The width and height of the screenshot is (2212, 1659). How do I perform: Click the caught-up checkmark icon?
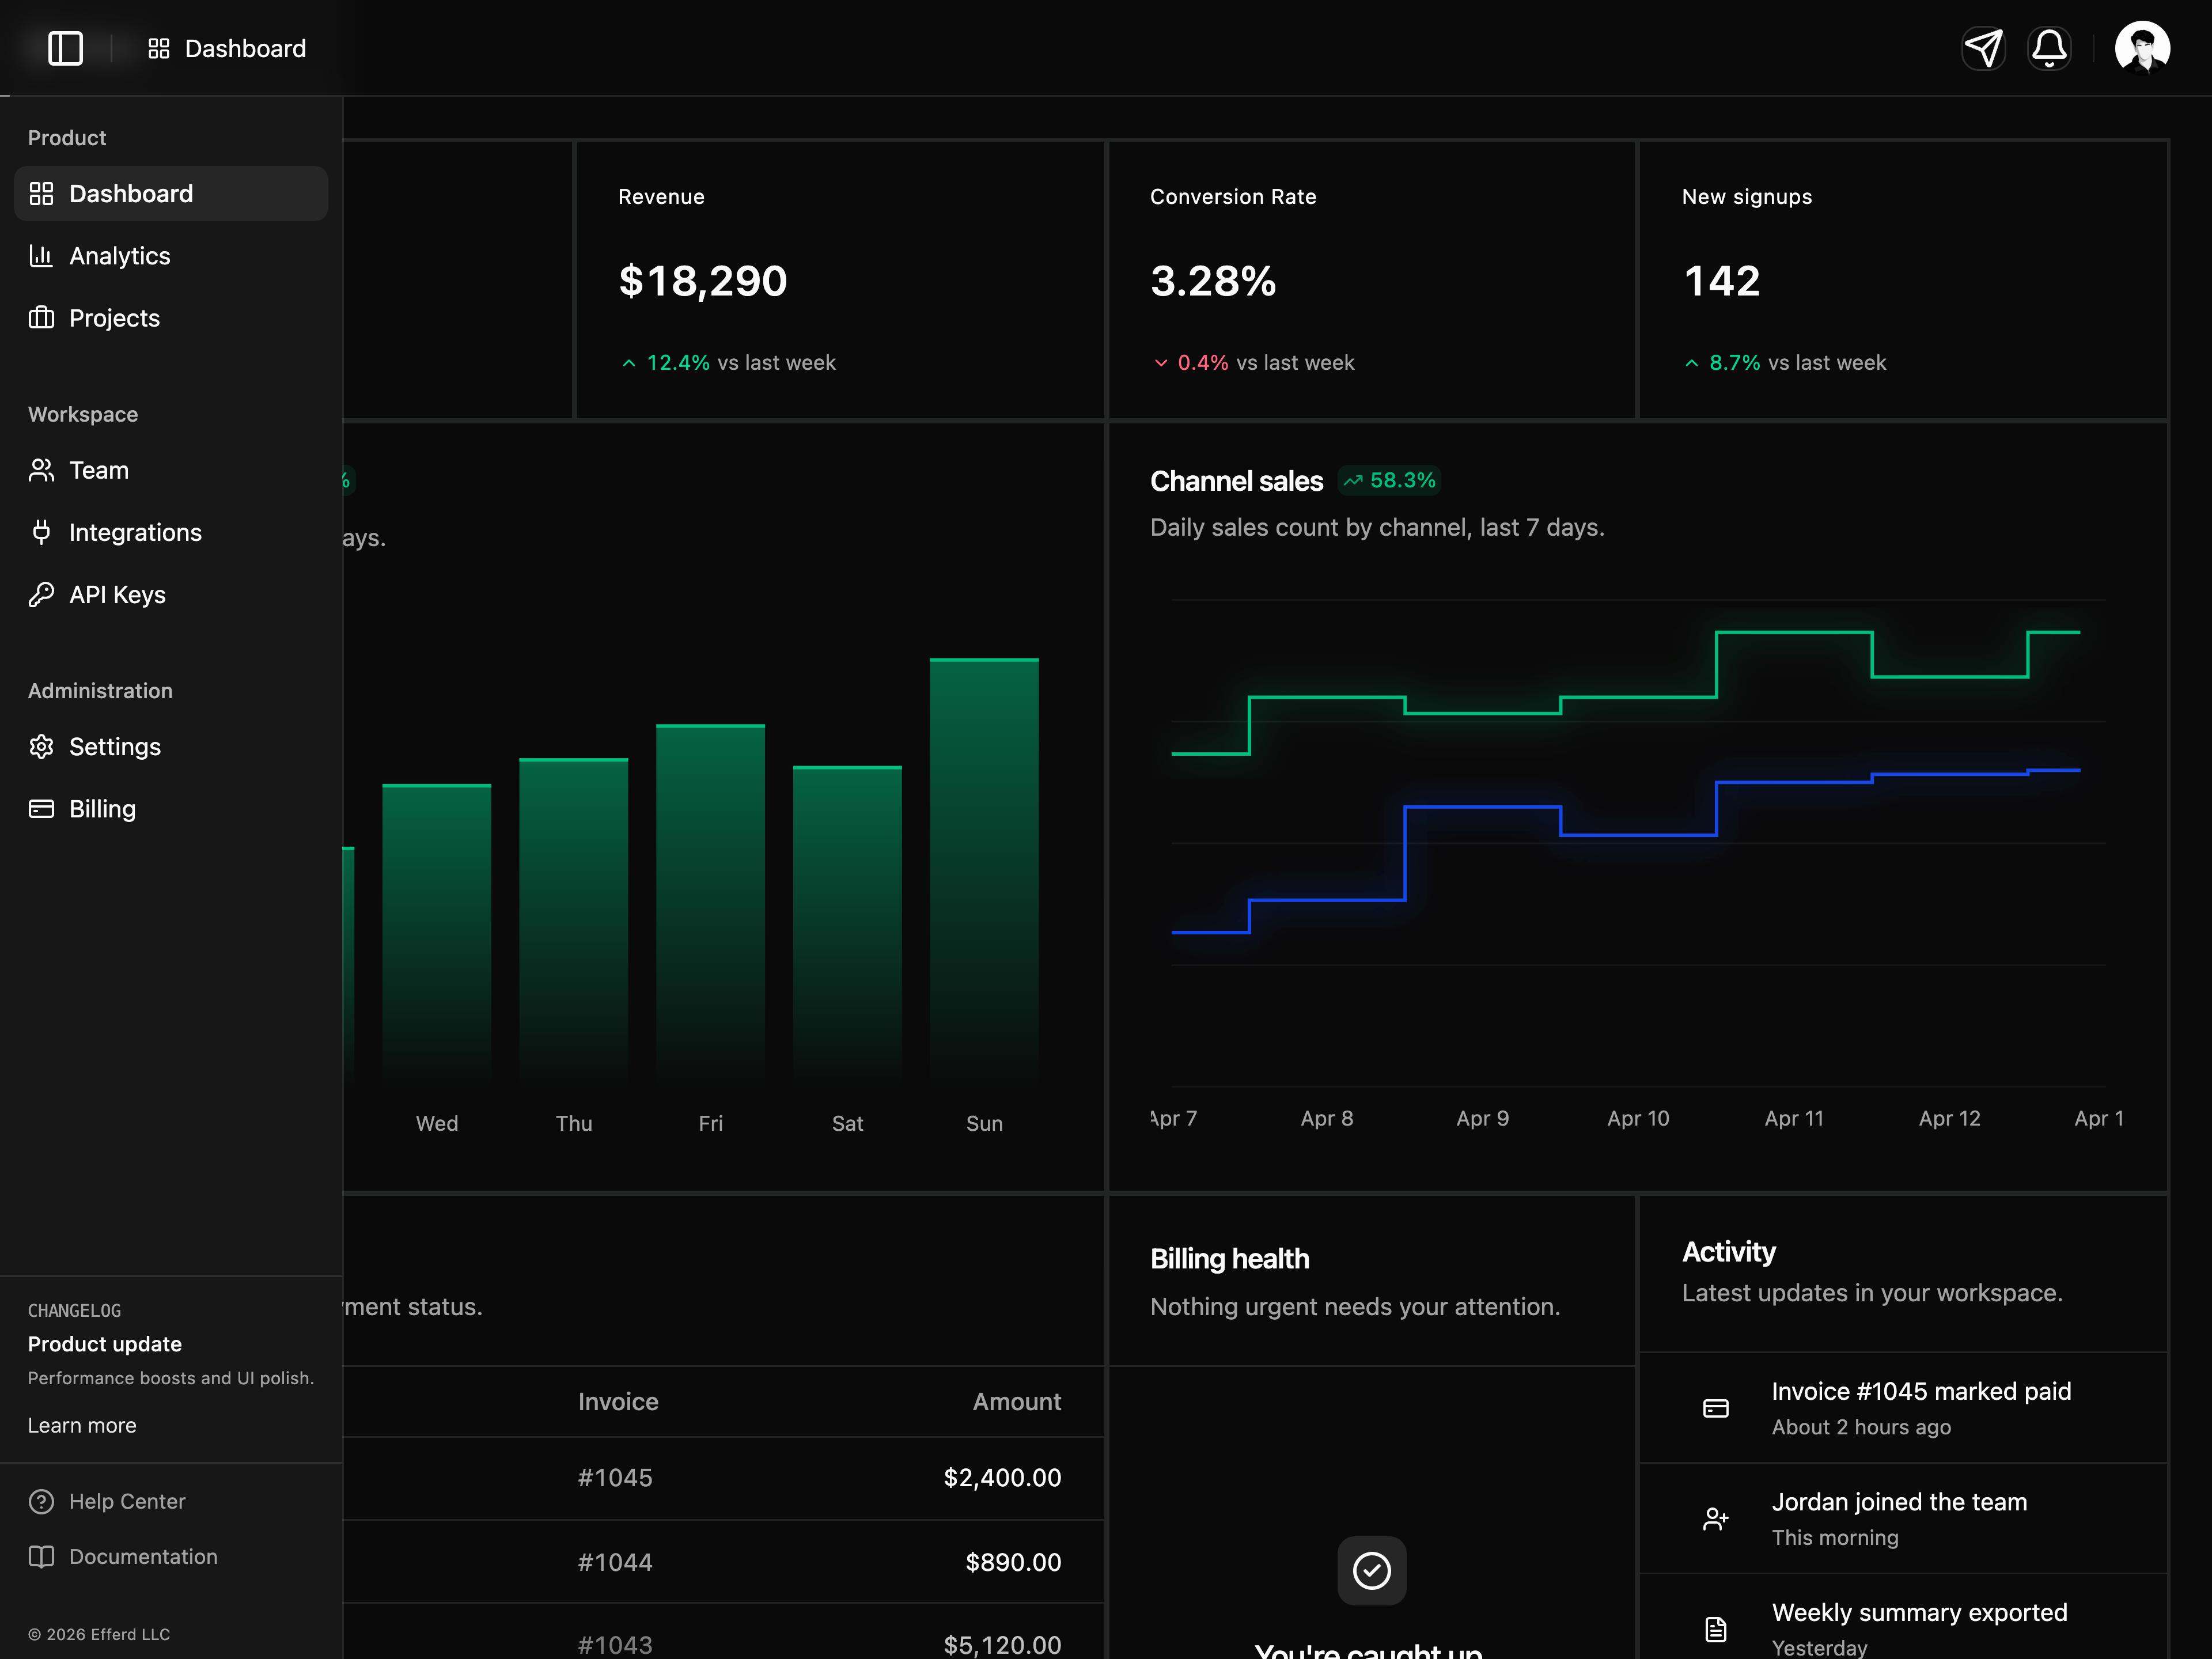(1371, 1570)
